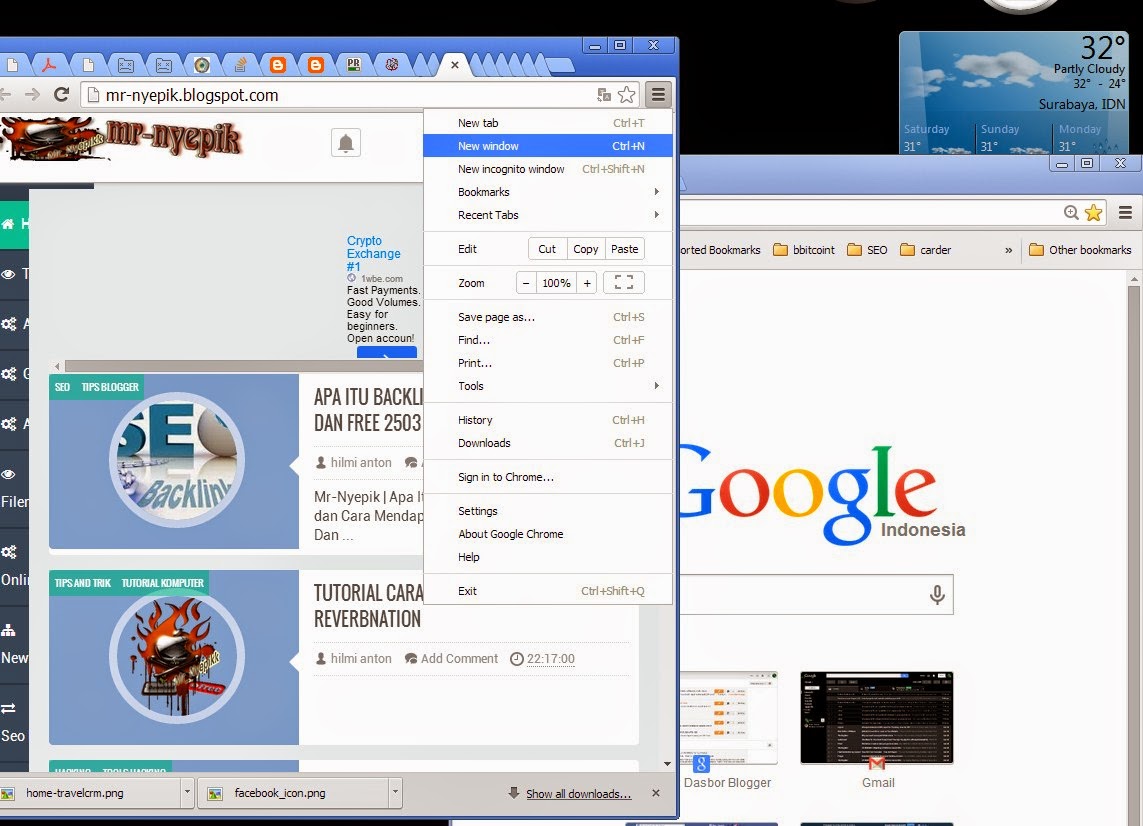
Task: Open the Other bookmarks folder
Action: (1080, 250)
